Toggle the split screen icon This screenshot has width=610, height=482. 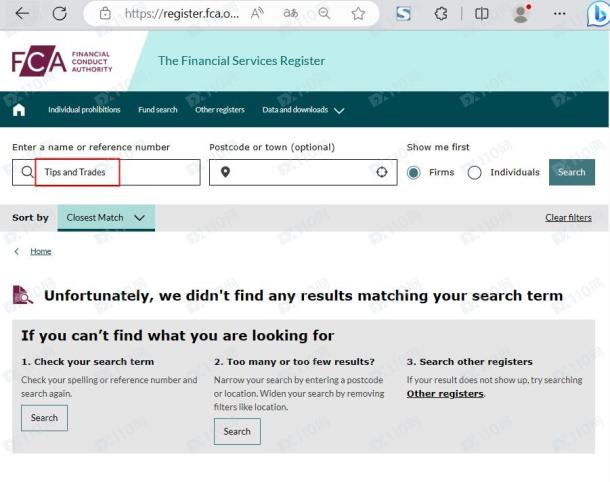pos(482,14)
